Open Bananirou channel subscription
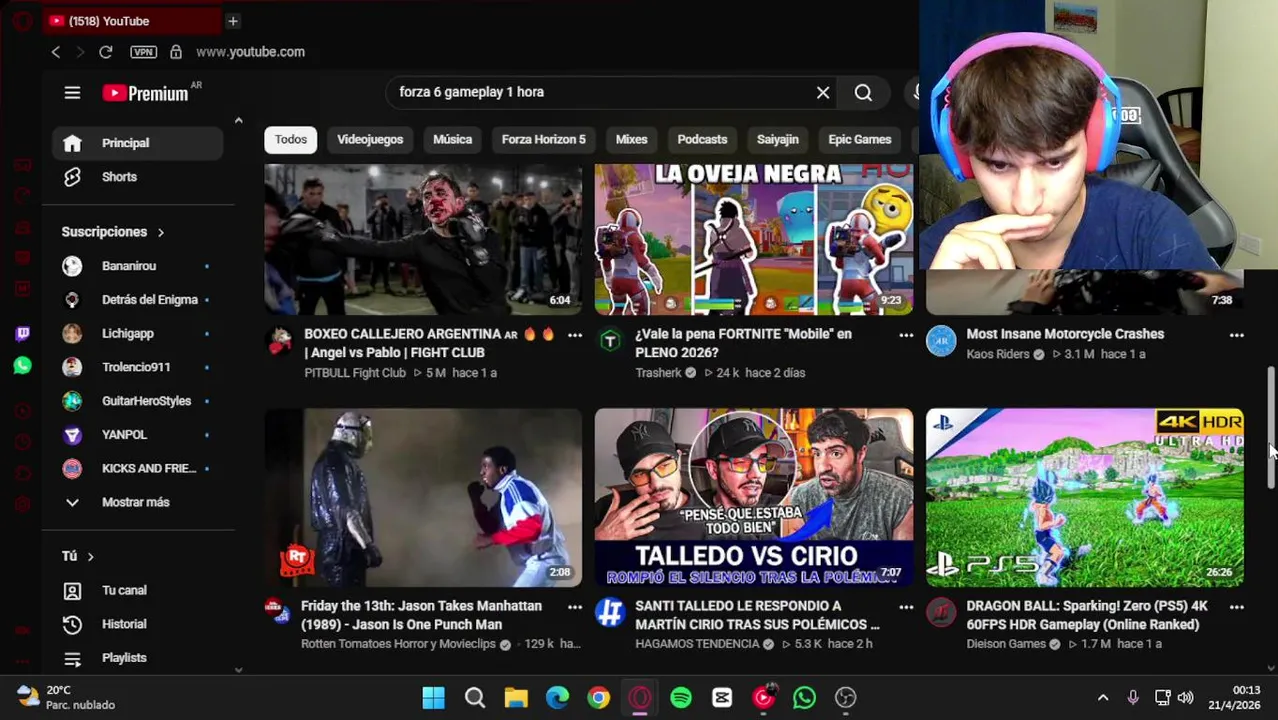The width and height of the screenshot is (1278, 720). pyautogui.click(x=138, y=266)
